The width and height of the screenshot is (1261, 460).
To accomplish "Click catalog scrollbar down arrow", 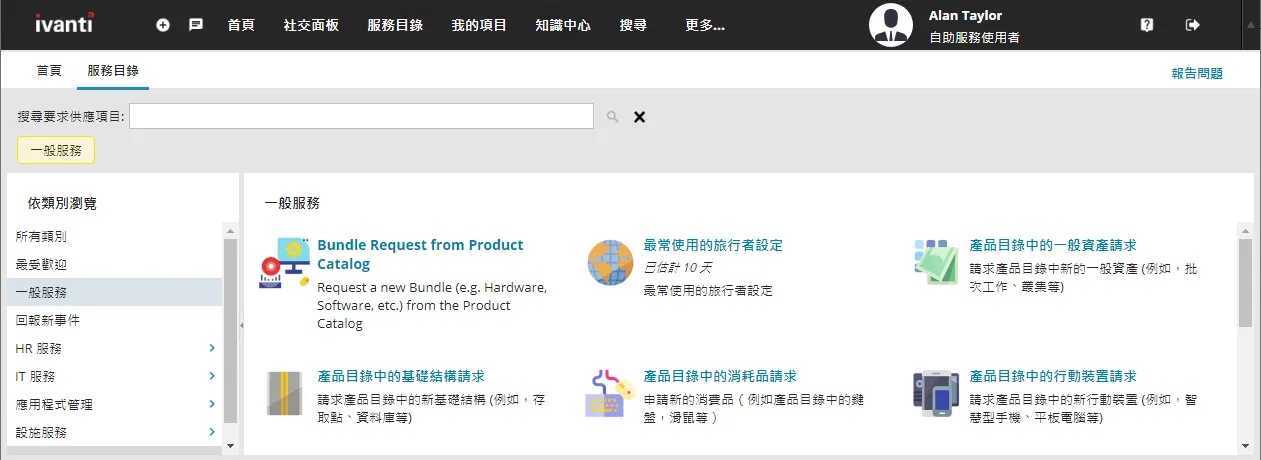I will [1245, 446].
